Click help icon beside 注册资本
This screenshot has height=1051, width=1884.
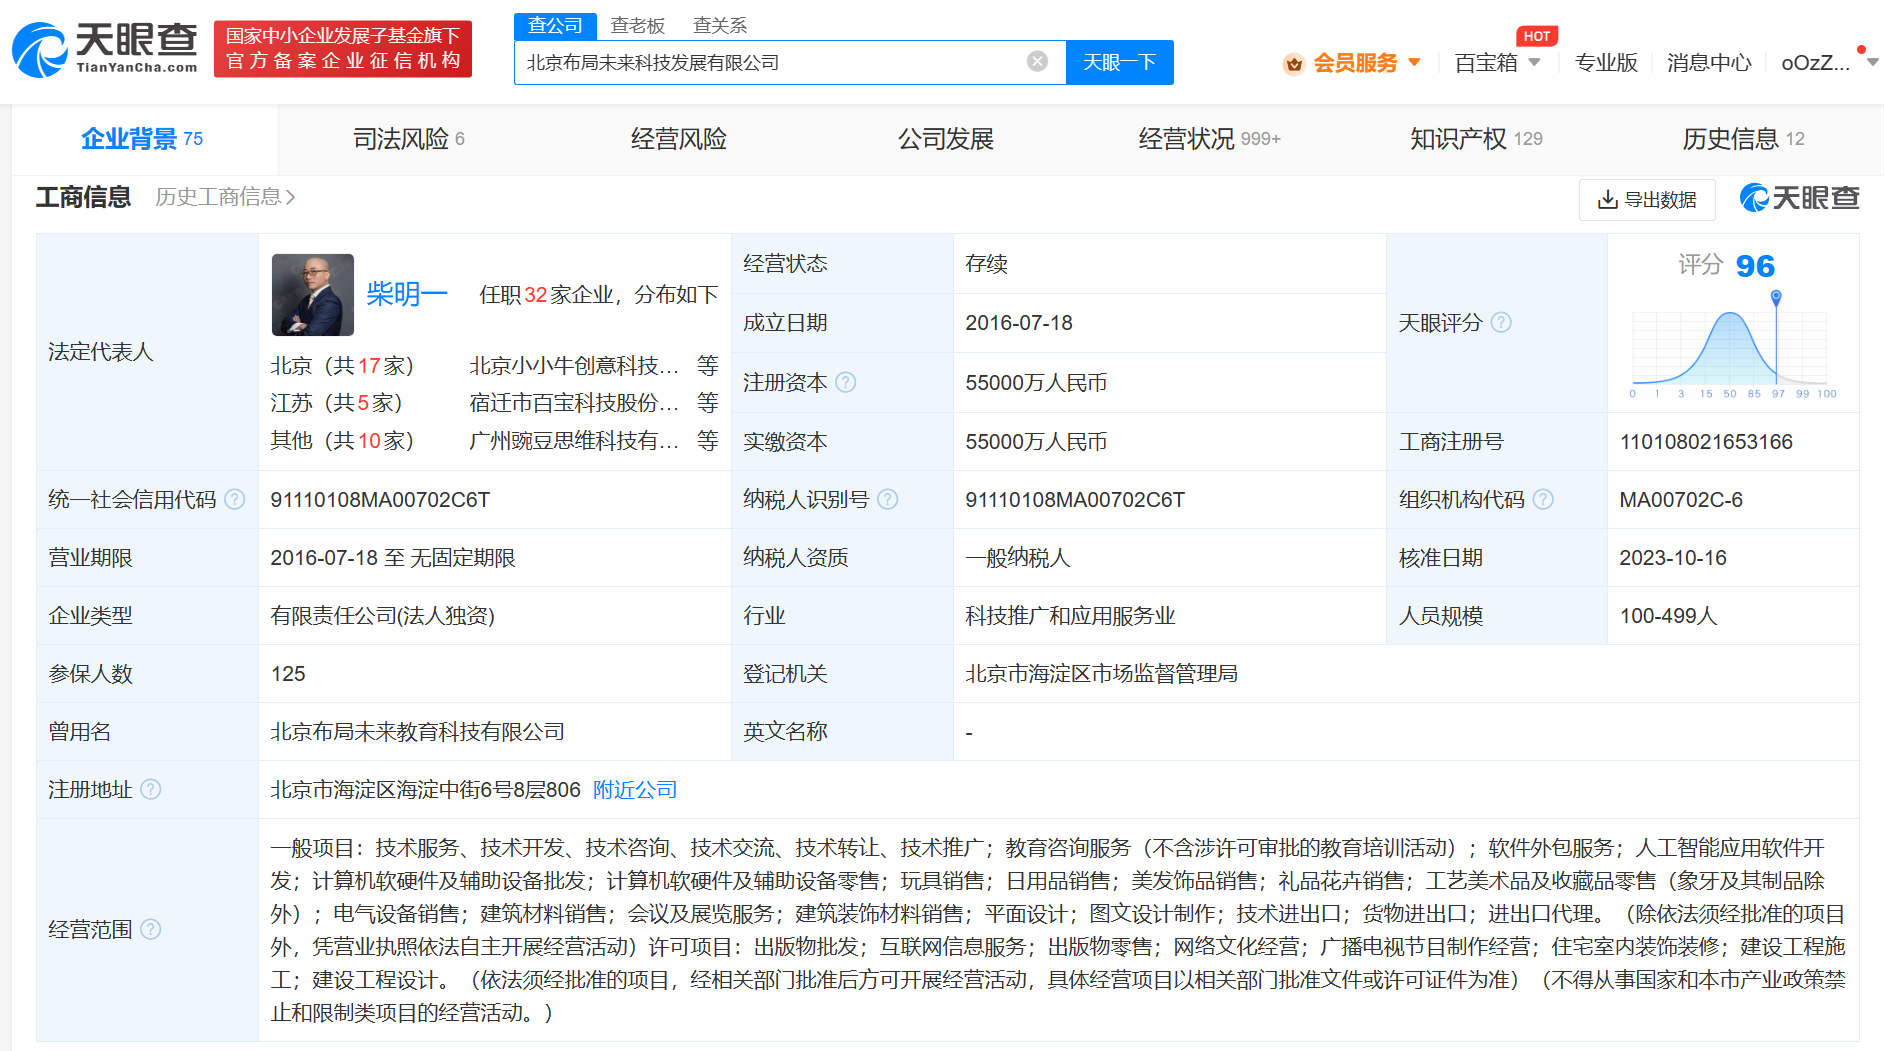point(845,382)
